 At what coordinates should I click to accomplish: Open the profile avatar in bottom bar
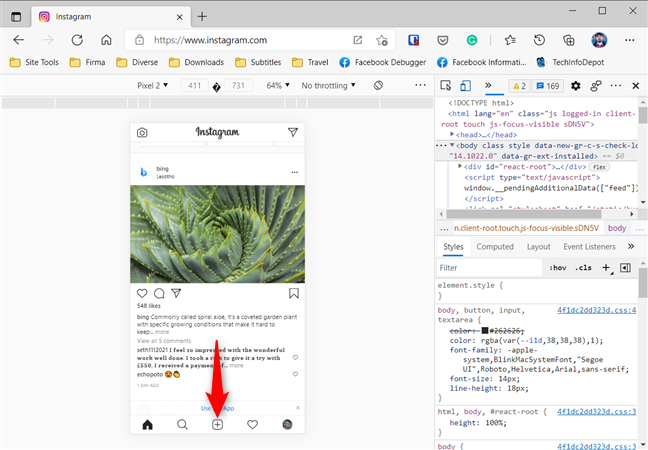click(287, 424)
